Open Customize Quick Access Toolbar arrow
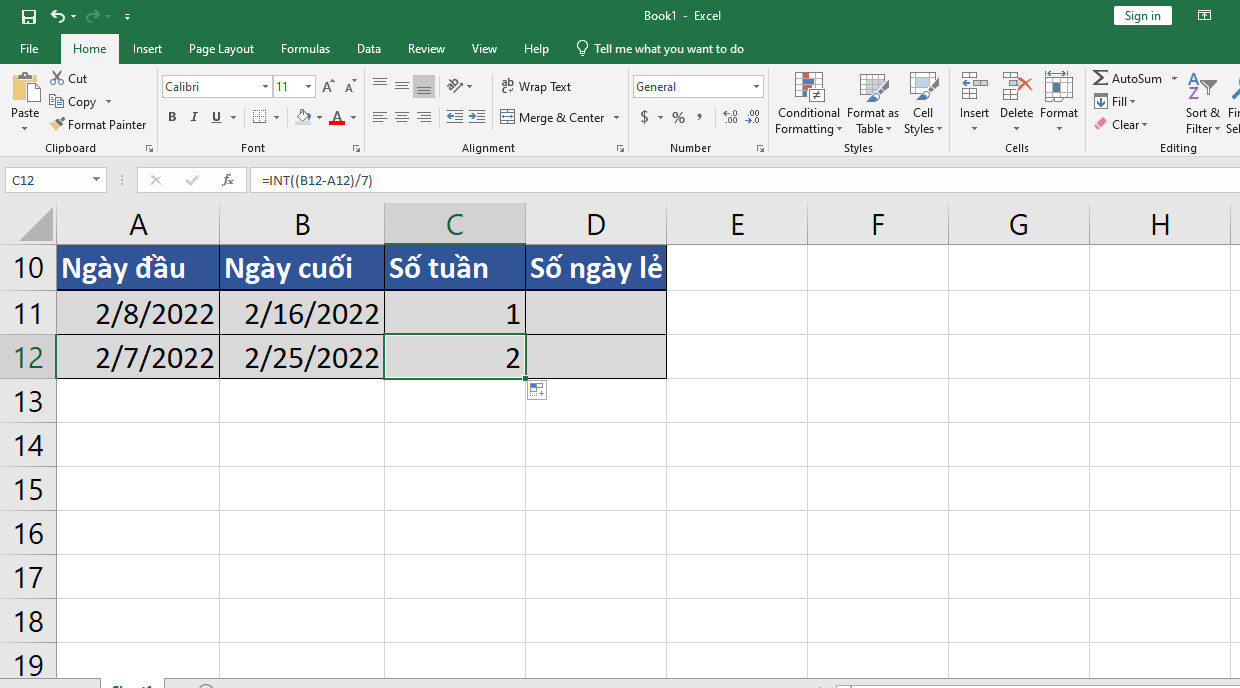 tap(127, 17)
